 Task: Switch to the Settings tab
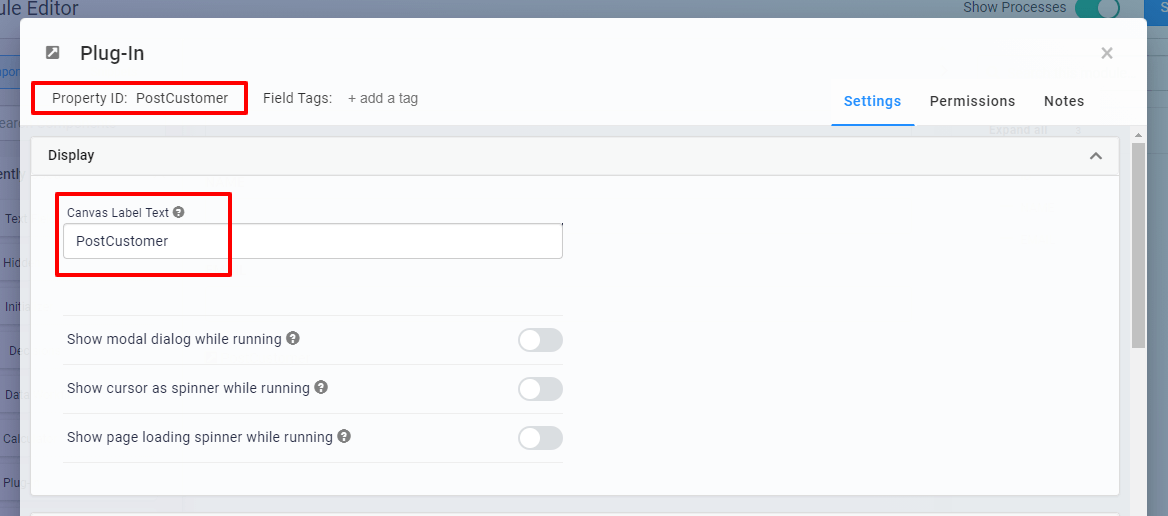click(872, 101)
